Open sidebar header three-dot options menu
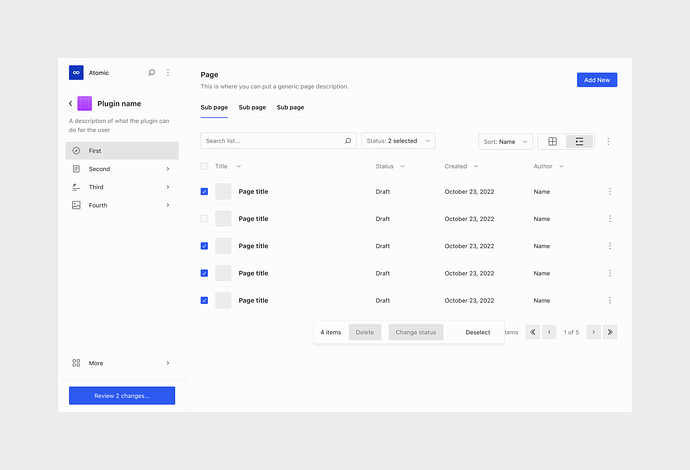The height and width of the screenshot is (470, 690). pyautogui.click(x=168, y=73)
